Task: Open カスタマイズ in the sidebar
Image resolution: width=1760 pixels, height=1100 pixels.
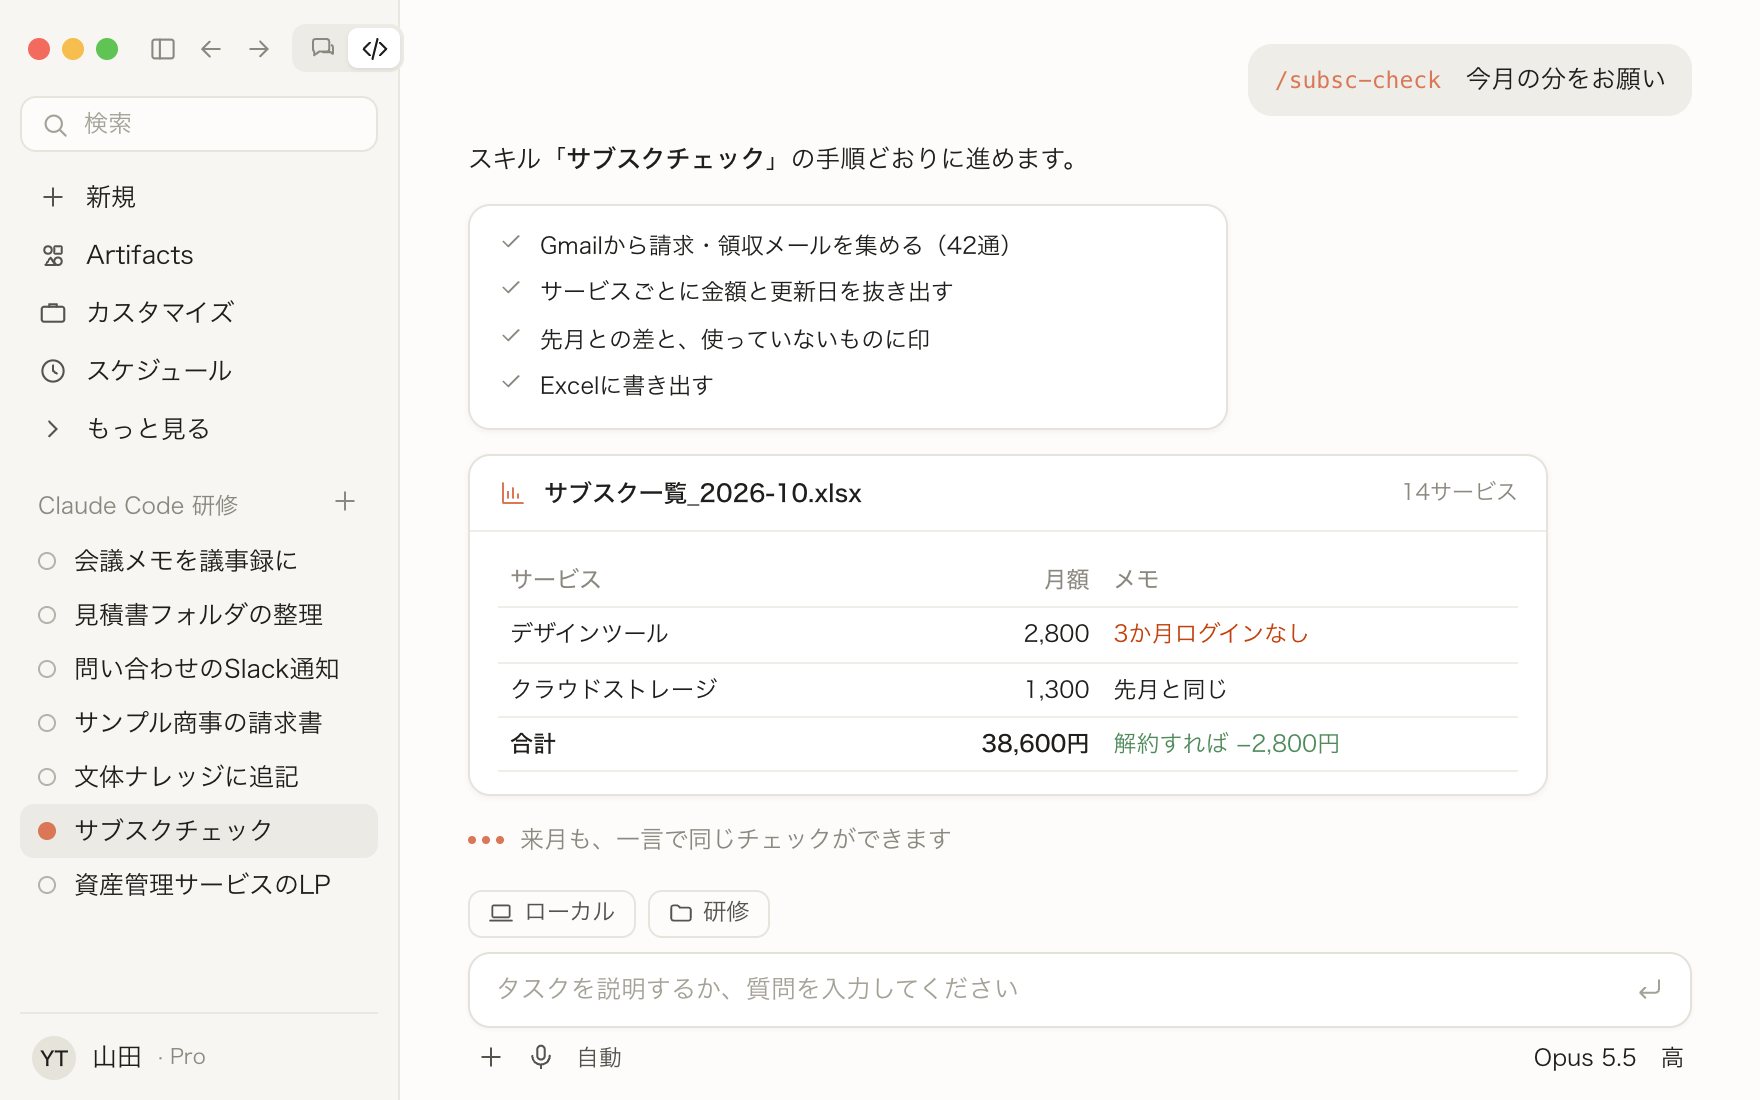Action: (x=199, y=313)
